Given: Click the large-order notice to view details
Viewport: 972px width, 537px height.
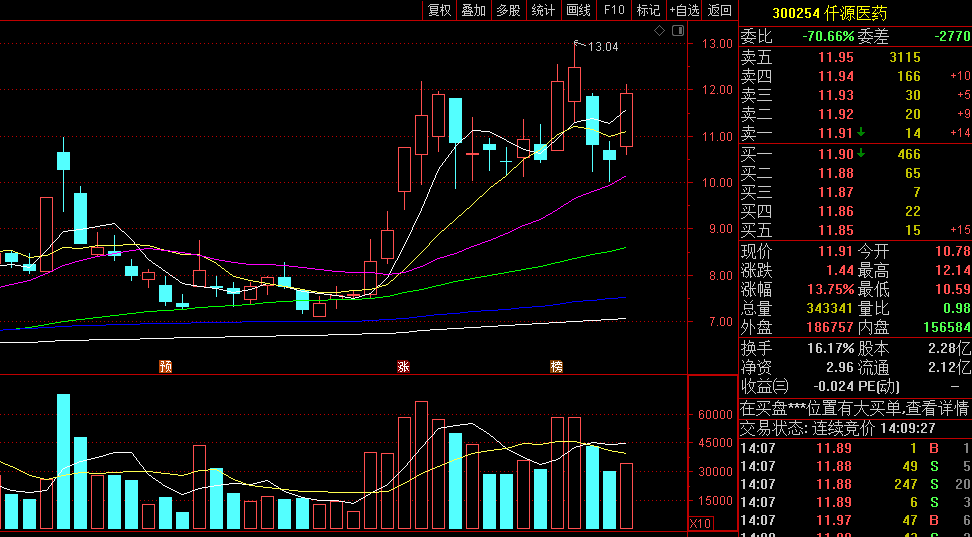Looking at the screenshot, I should (x=854, y=408).
